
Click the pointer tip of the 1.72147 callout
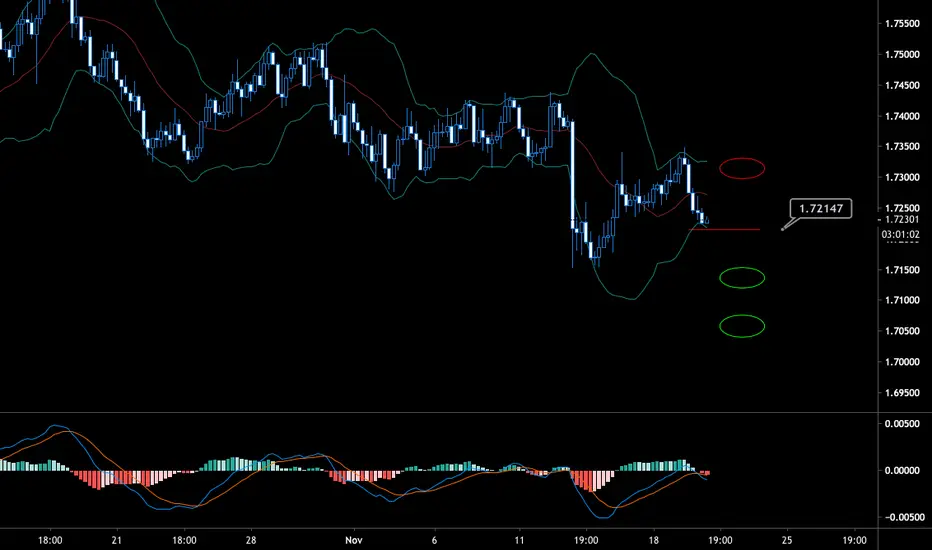(x=782, y=228)
